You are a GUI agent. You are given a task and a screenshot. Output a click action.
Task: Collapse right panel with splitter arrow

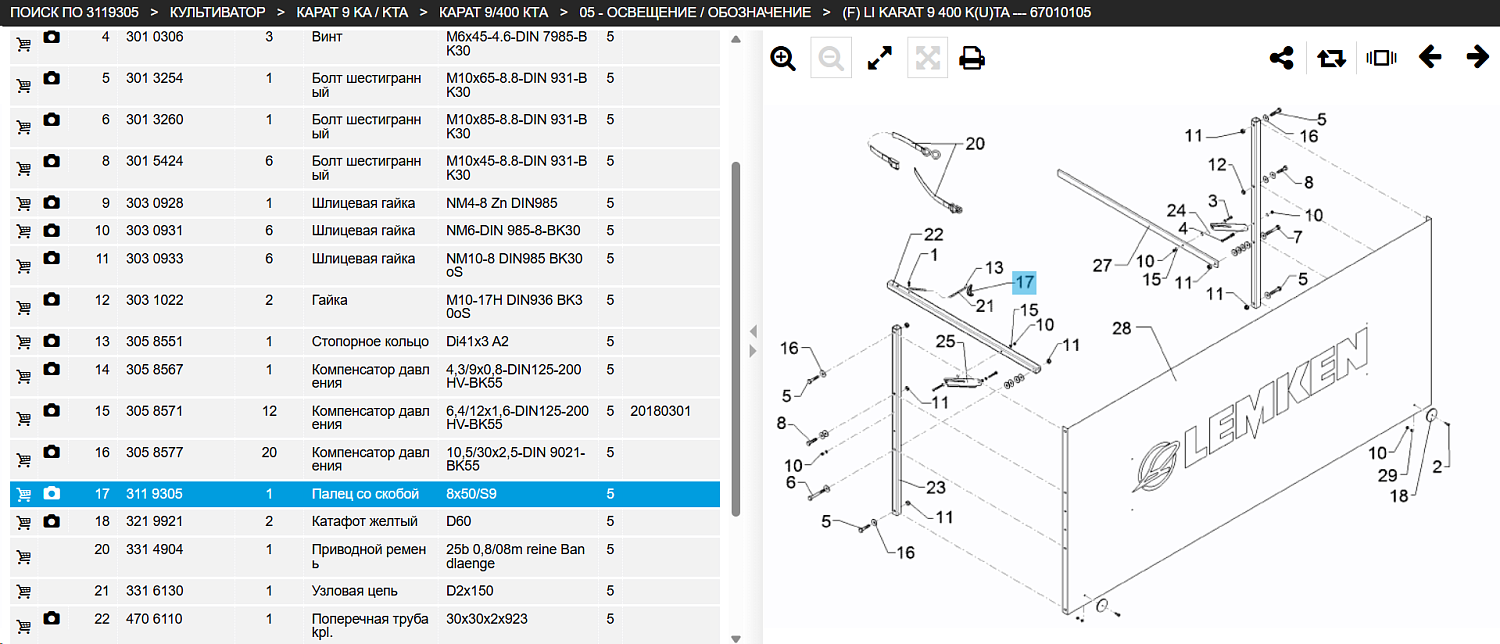(753, 350)
